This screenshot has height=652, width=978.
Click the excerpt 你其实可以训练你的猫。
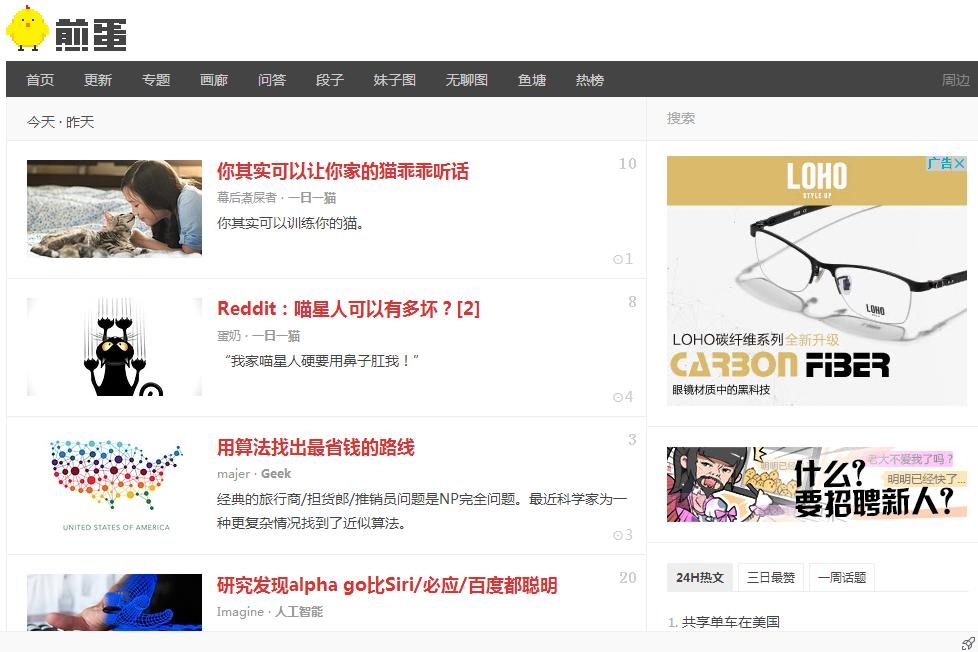tap(291, 223)
